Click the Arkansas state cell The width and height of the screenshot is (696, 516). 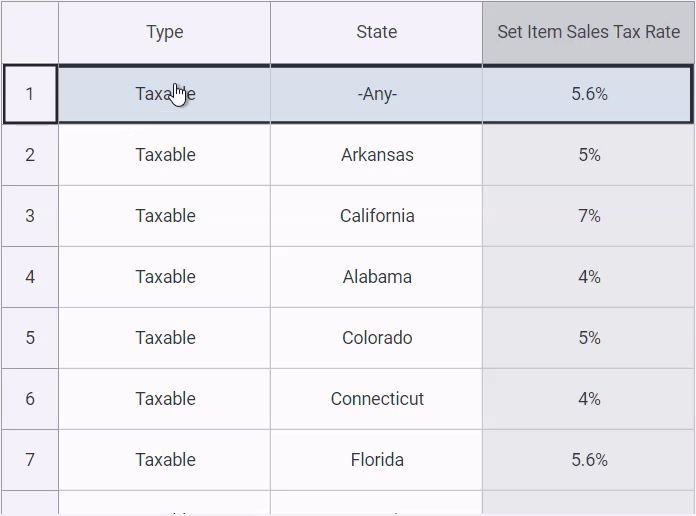(377, 155)
